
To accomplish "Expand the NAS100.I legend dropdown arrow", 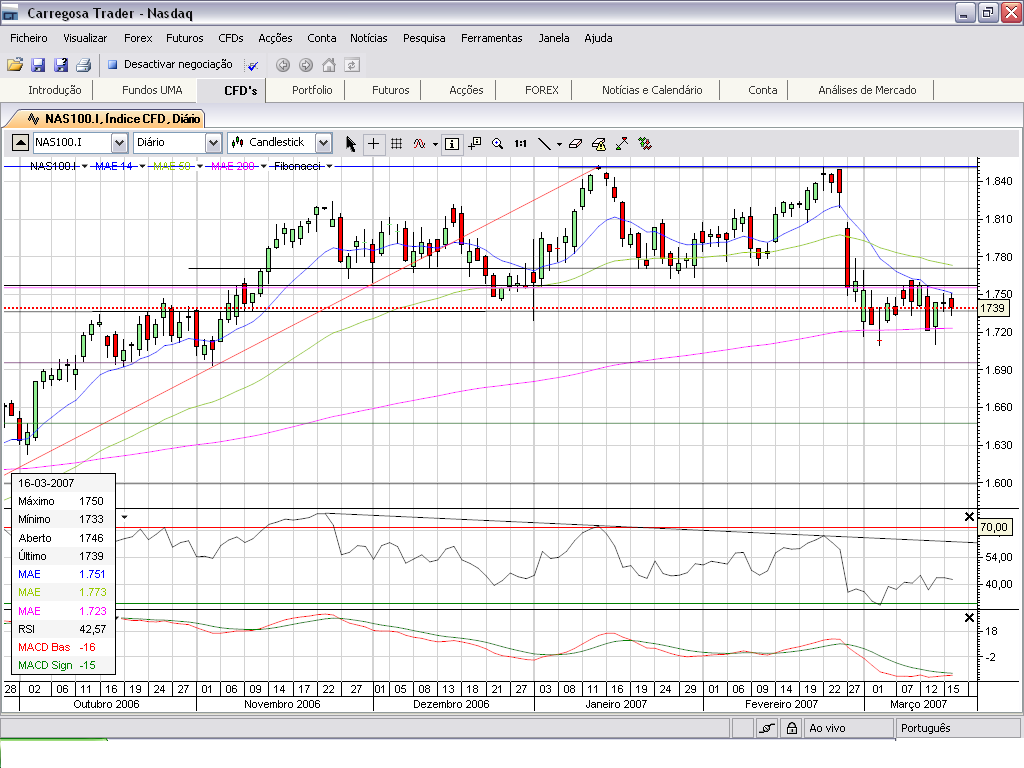I will (85, 167).
